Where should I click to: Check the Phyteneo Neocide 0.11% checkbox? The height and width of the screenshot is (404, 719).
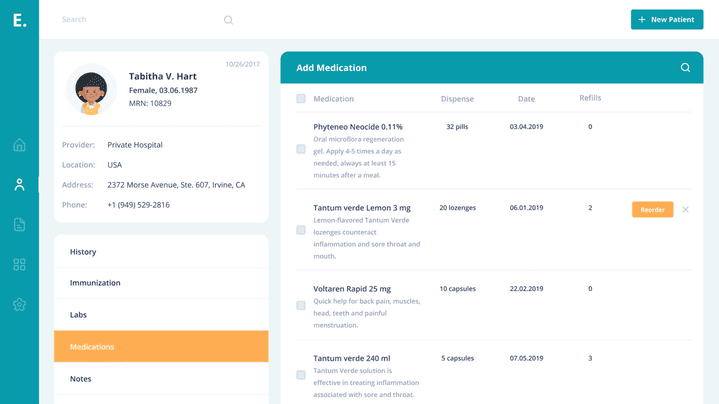pyautogui.click(x=301, y=149)
